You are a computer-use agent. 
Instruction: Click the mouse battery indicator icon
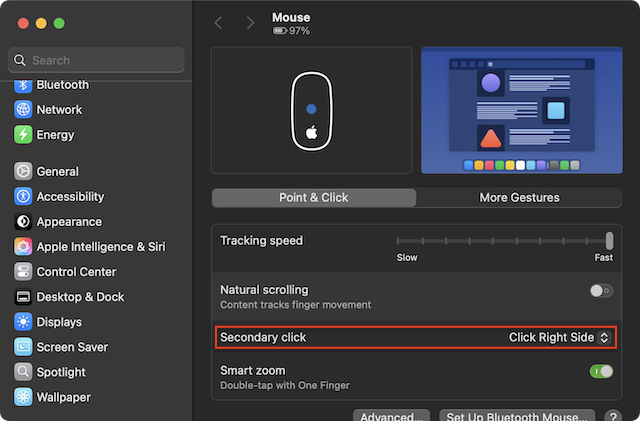click(x=280, y=31)
